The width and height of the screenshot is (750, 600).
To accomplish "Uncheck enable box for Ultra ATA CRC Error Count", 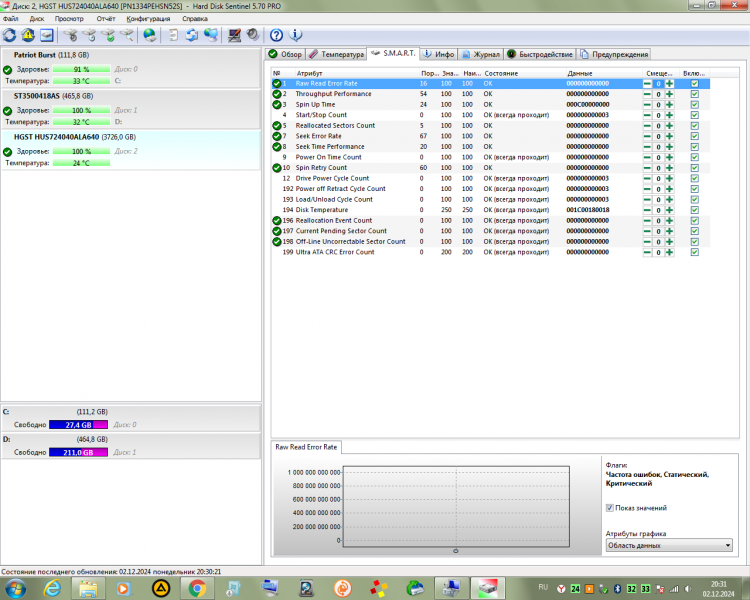I will 695,252.
